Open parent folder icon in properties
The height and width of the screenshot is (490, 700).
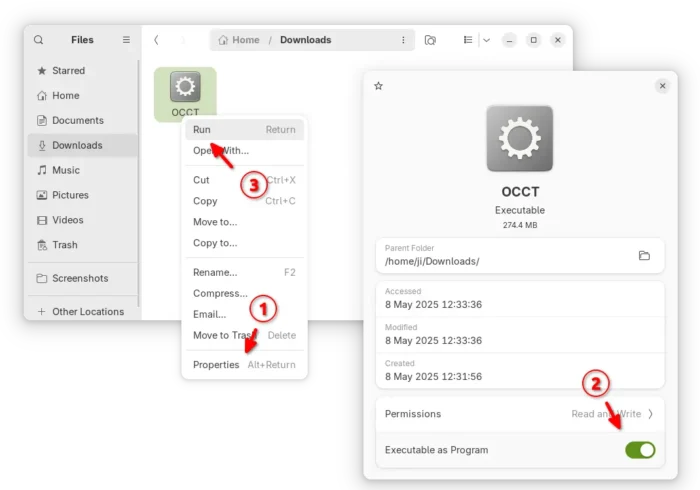[644, 256]
